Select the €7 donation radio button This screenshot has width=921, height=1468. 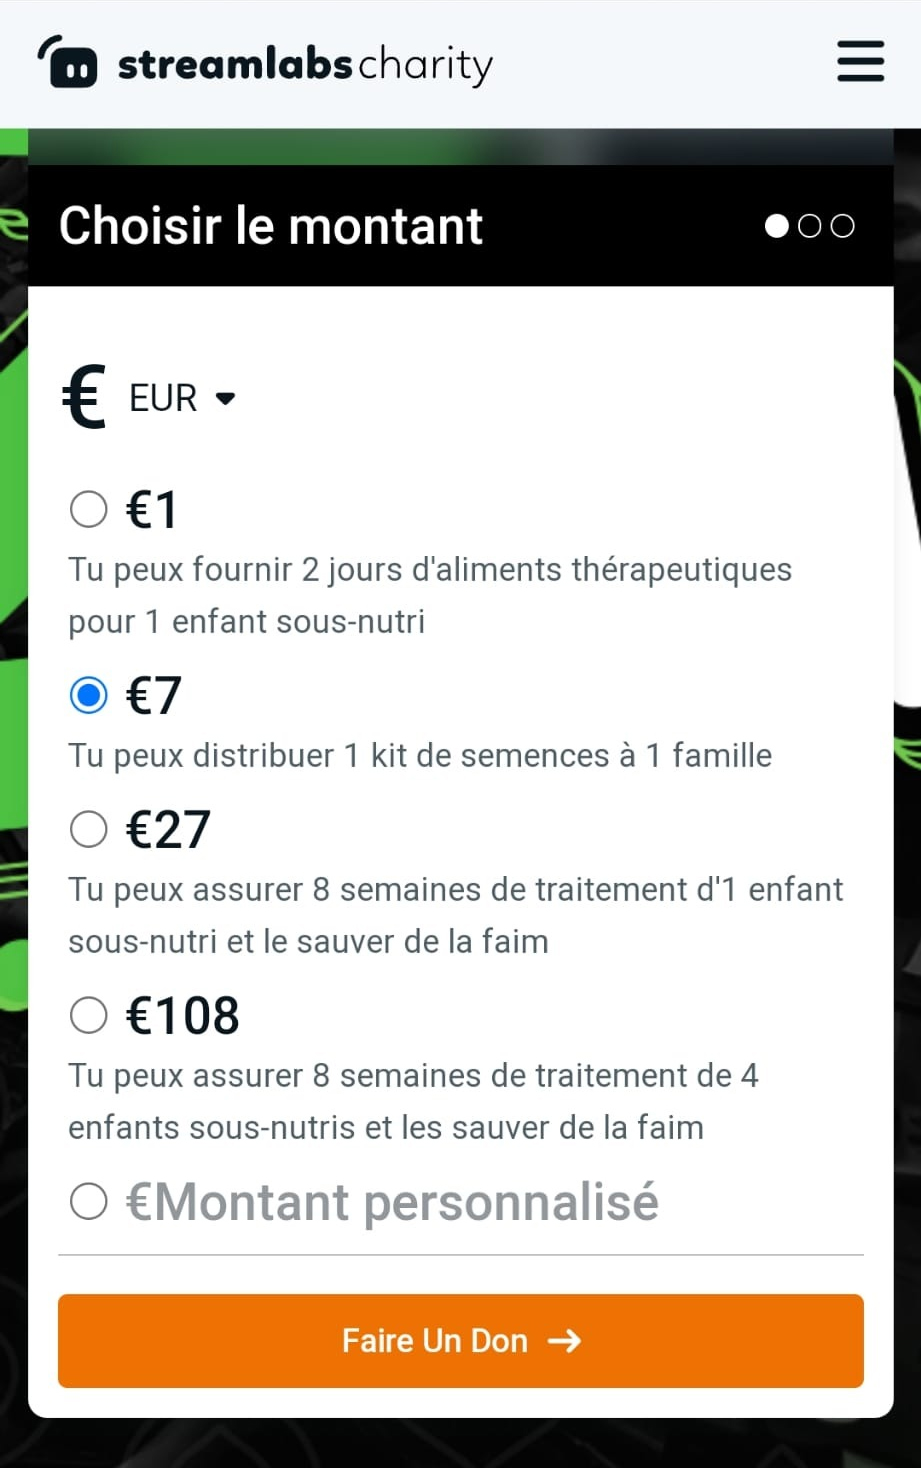click(89, 695)
